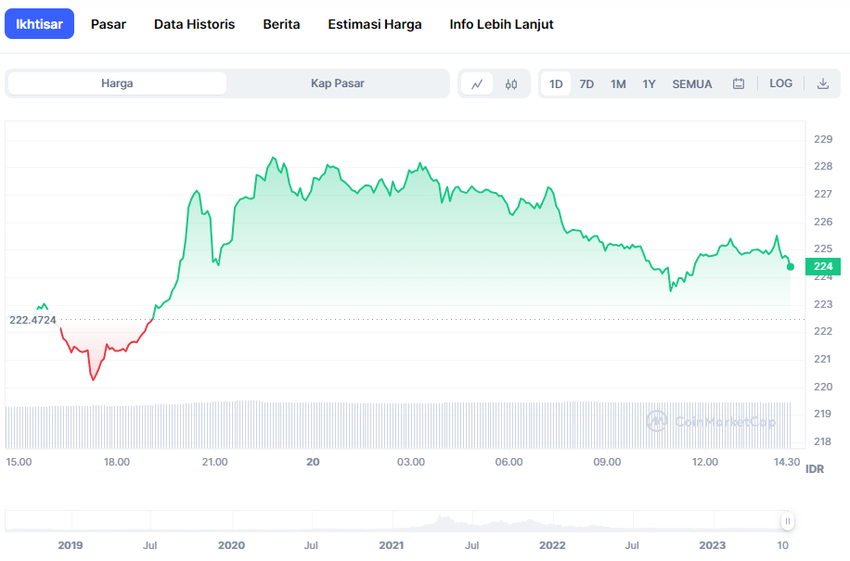Screen dimensions: 850x561
Task: Set time range to 1Y
Action: pyautogui.click(x=649, y=84)
